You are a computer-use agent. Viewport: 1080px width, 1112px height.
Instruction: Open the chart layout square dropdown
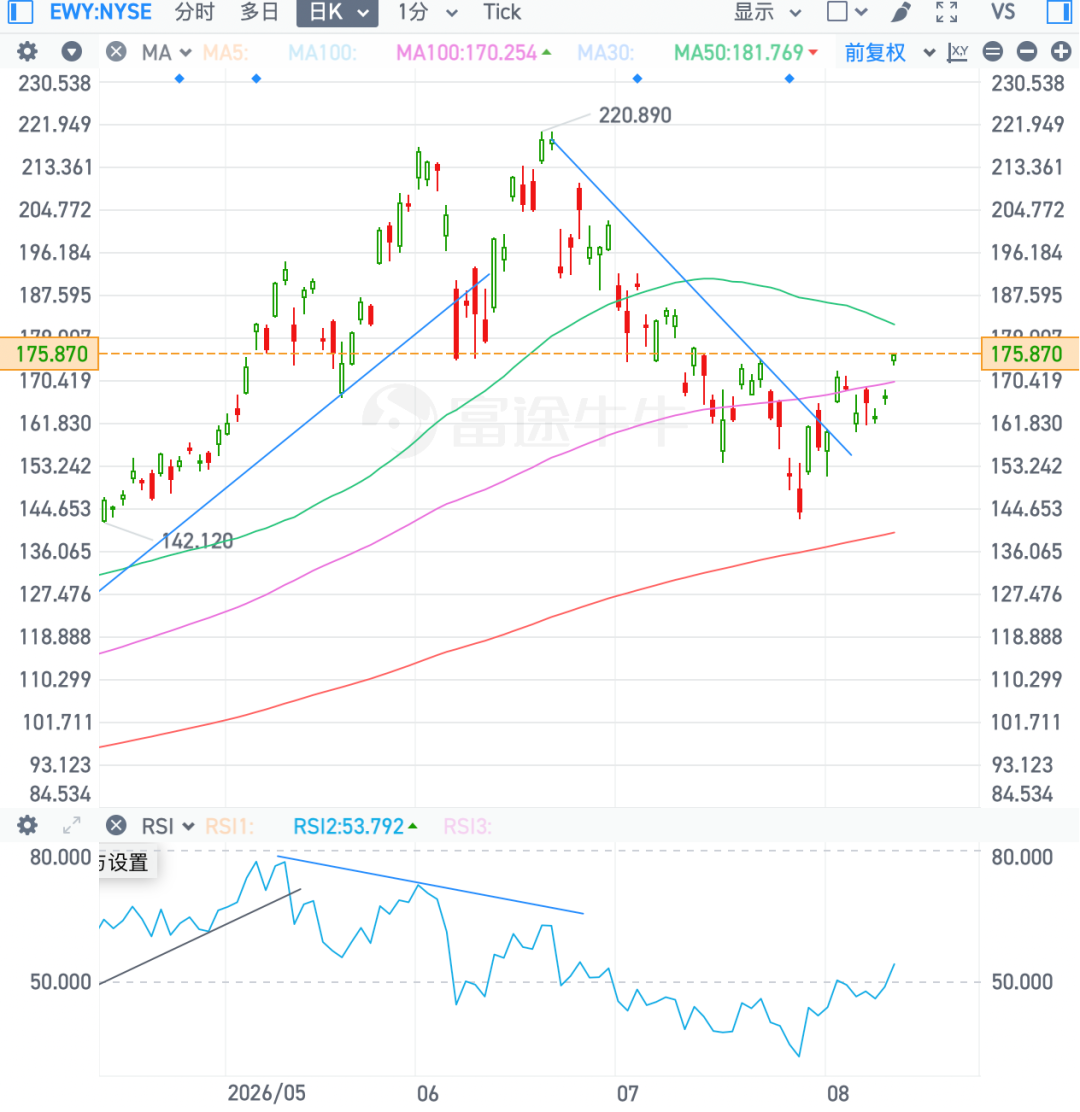pos(847,12)
